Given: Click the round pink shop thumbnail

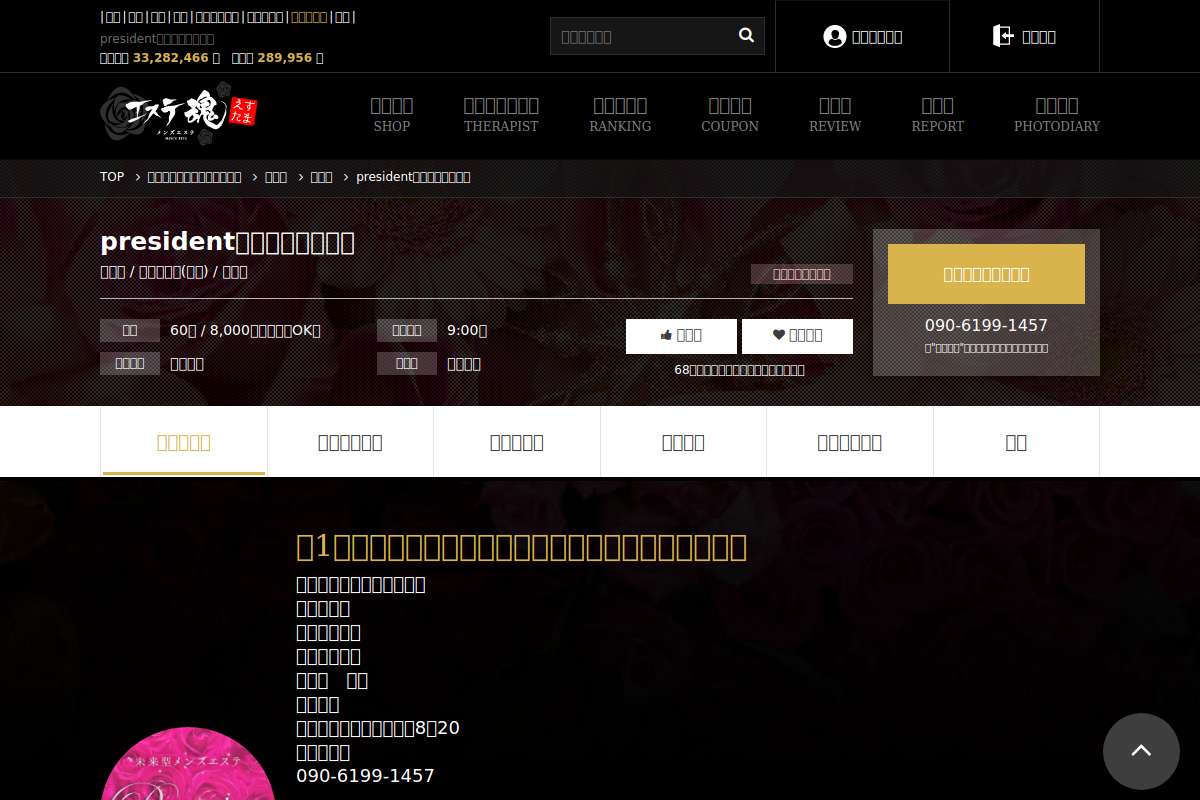Looking at the screenshot, I should pos(188,764).
